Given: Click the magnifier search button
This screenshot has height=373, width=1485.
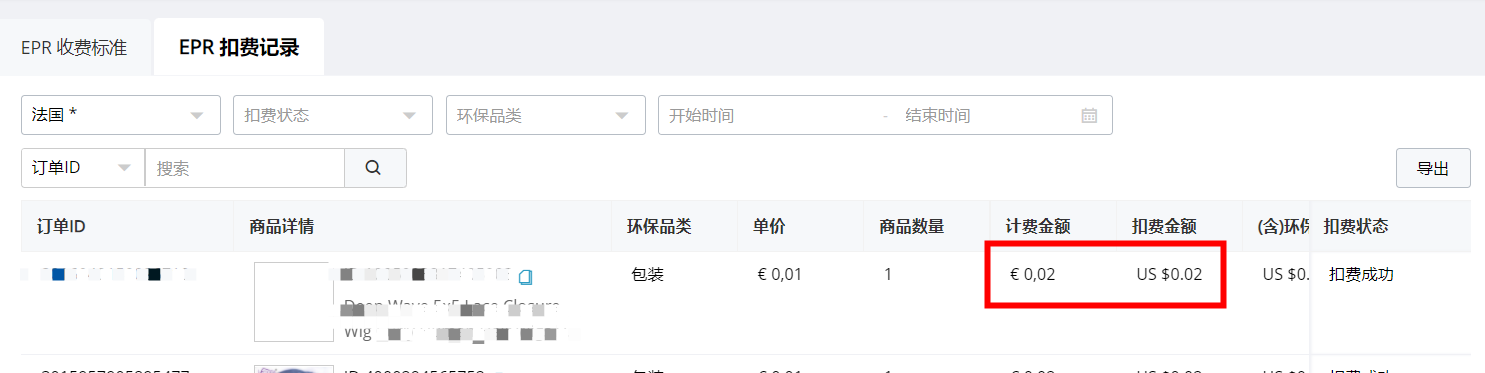Looking at the screenshot, I should (375, 168).
